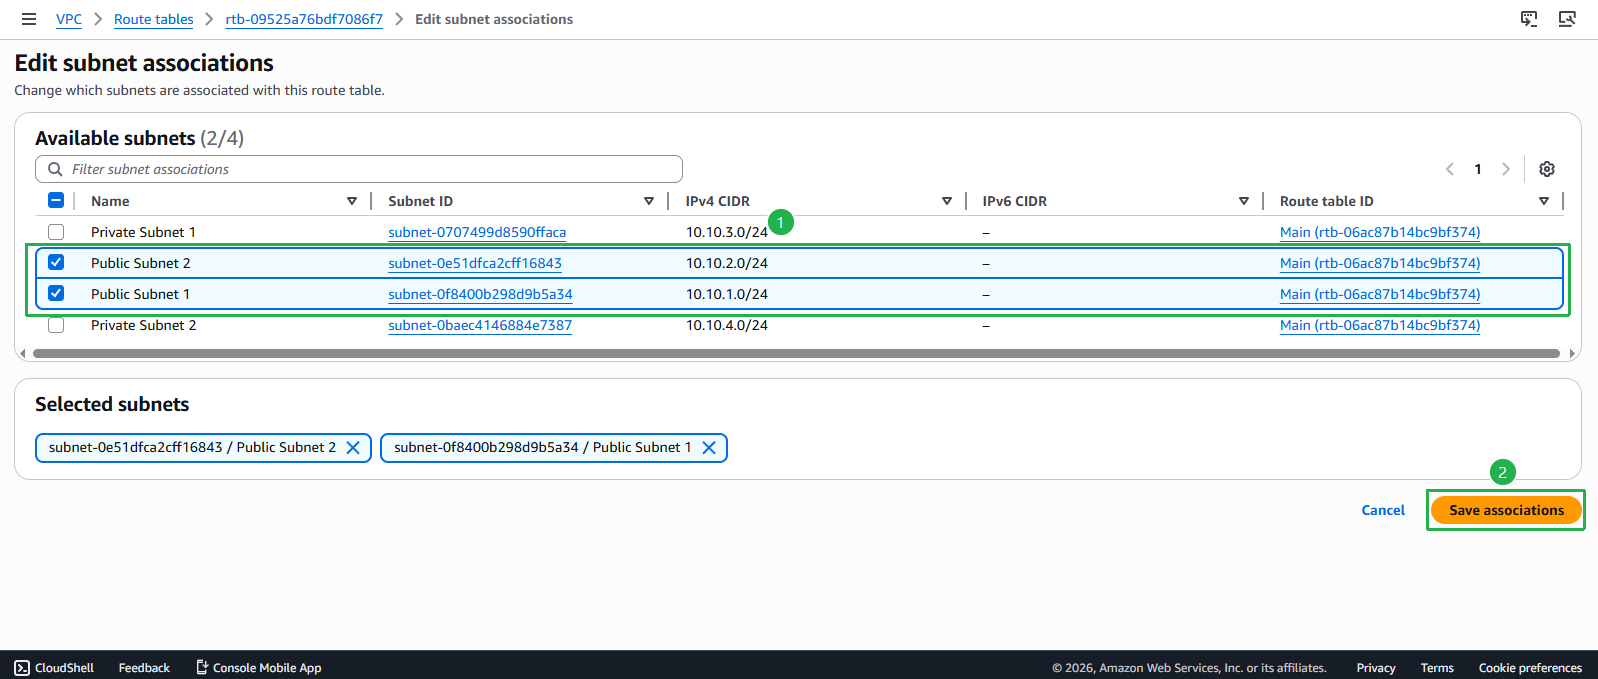Viewport: 1598px width, 679px height.
Task: Click the rightmost top-right console panel icon
Action: 1567,19
